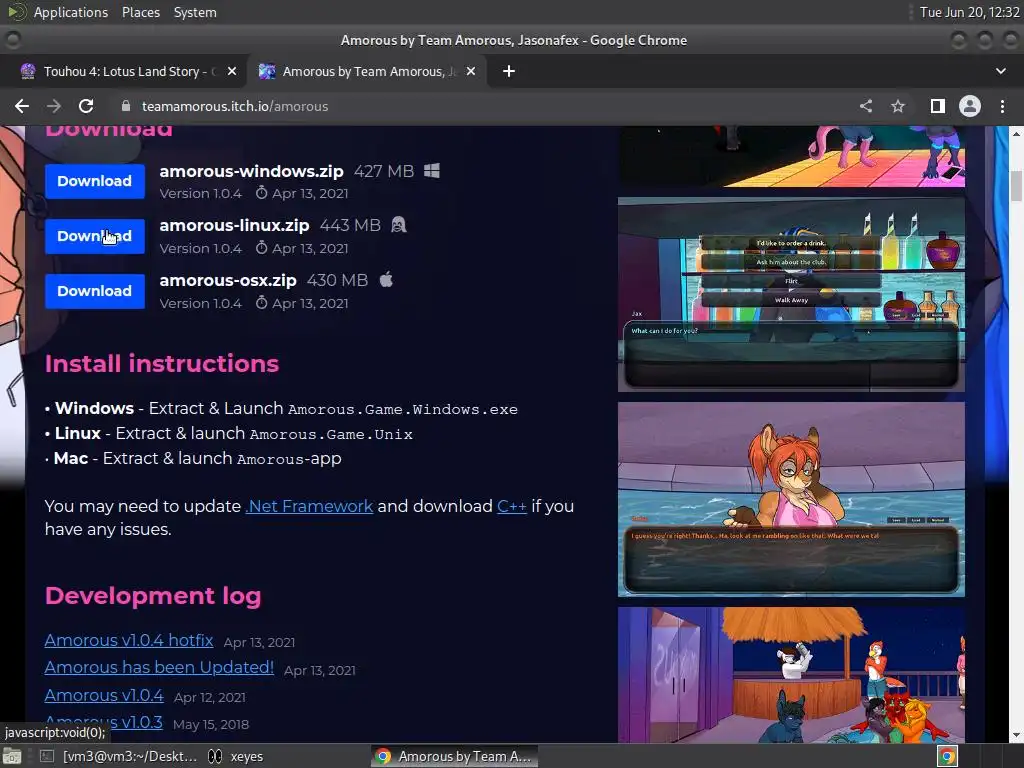Open a new browser tab
The width and height of the screenshot is (1024, 768).
click(509, 71)
